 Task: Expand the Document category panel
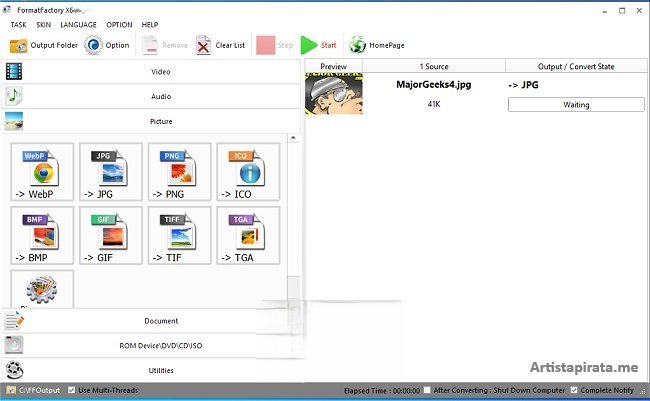click(x=151, y=321)
